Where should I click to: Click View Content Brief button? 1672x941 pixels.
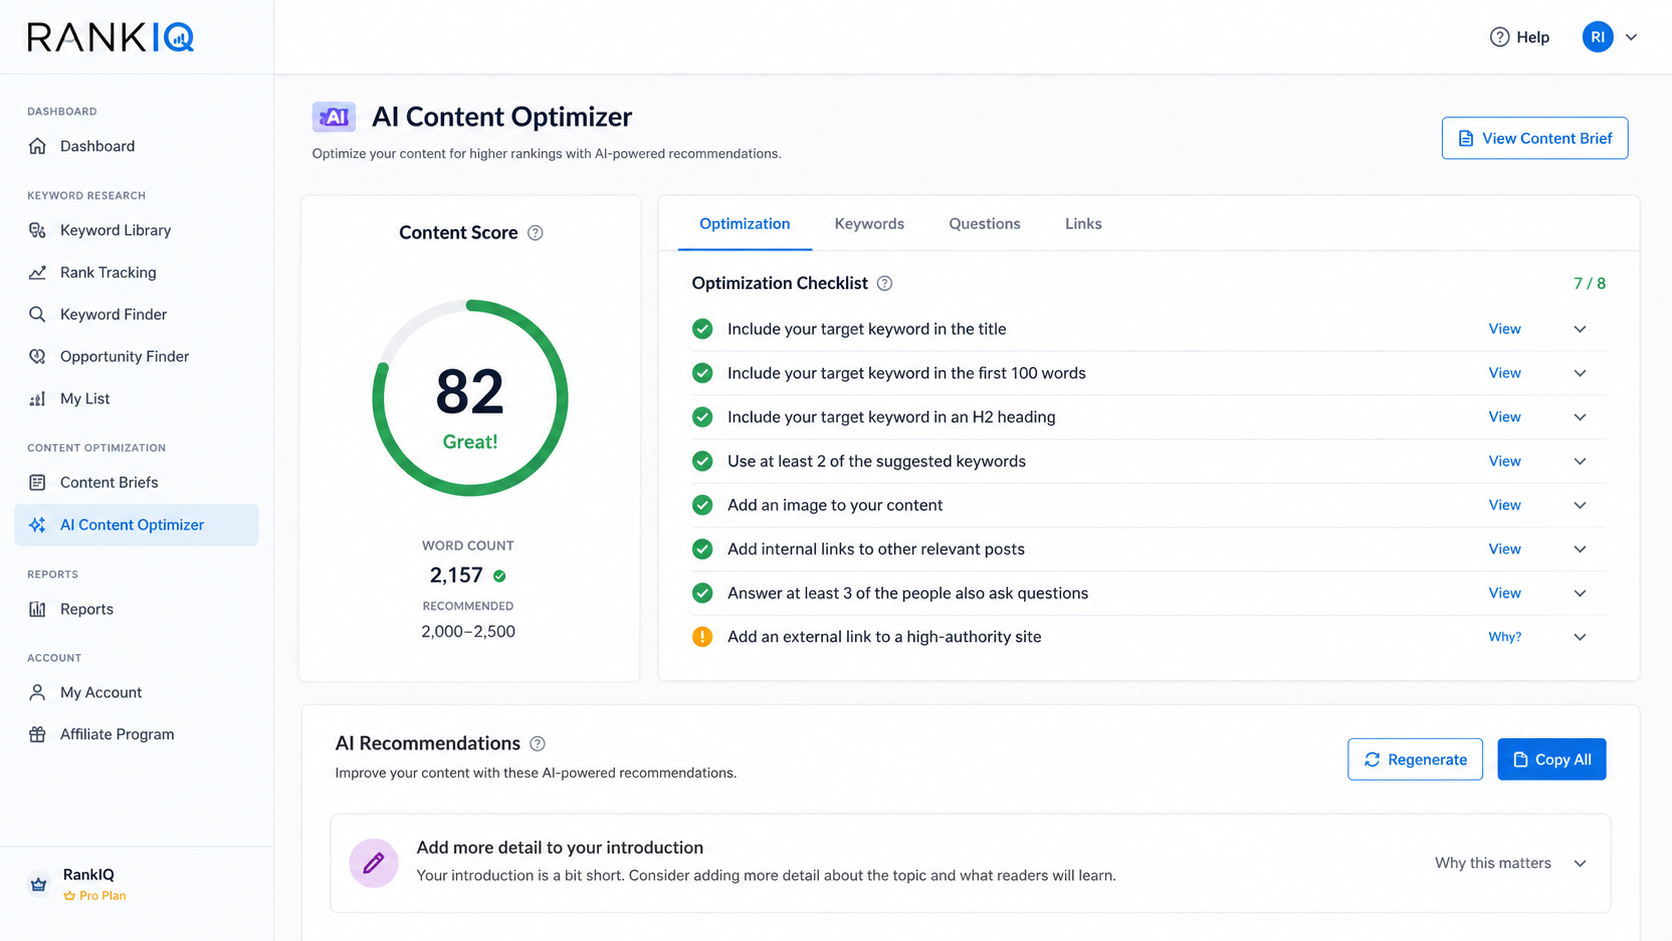pyautogui.click(x=1534, y=138)
